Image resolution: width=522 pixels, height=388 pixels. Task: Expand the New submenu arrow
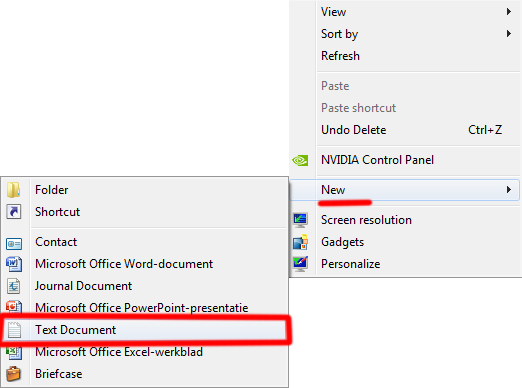point(509,190)
